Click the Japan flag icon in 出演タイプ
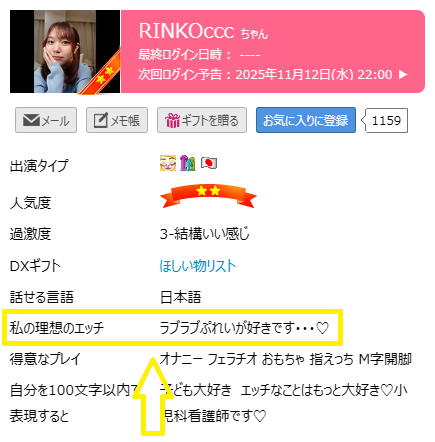Image resolution: width=435 pixels, height=442 pixels. (x=209, y=163)
